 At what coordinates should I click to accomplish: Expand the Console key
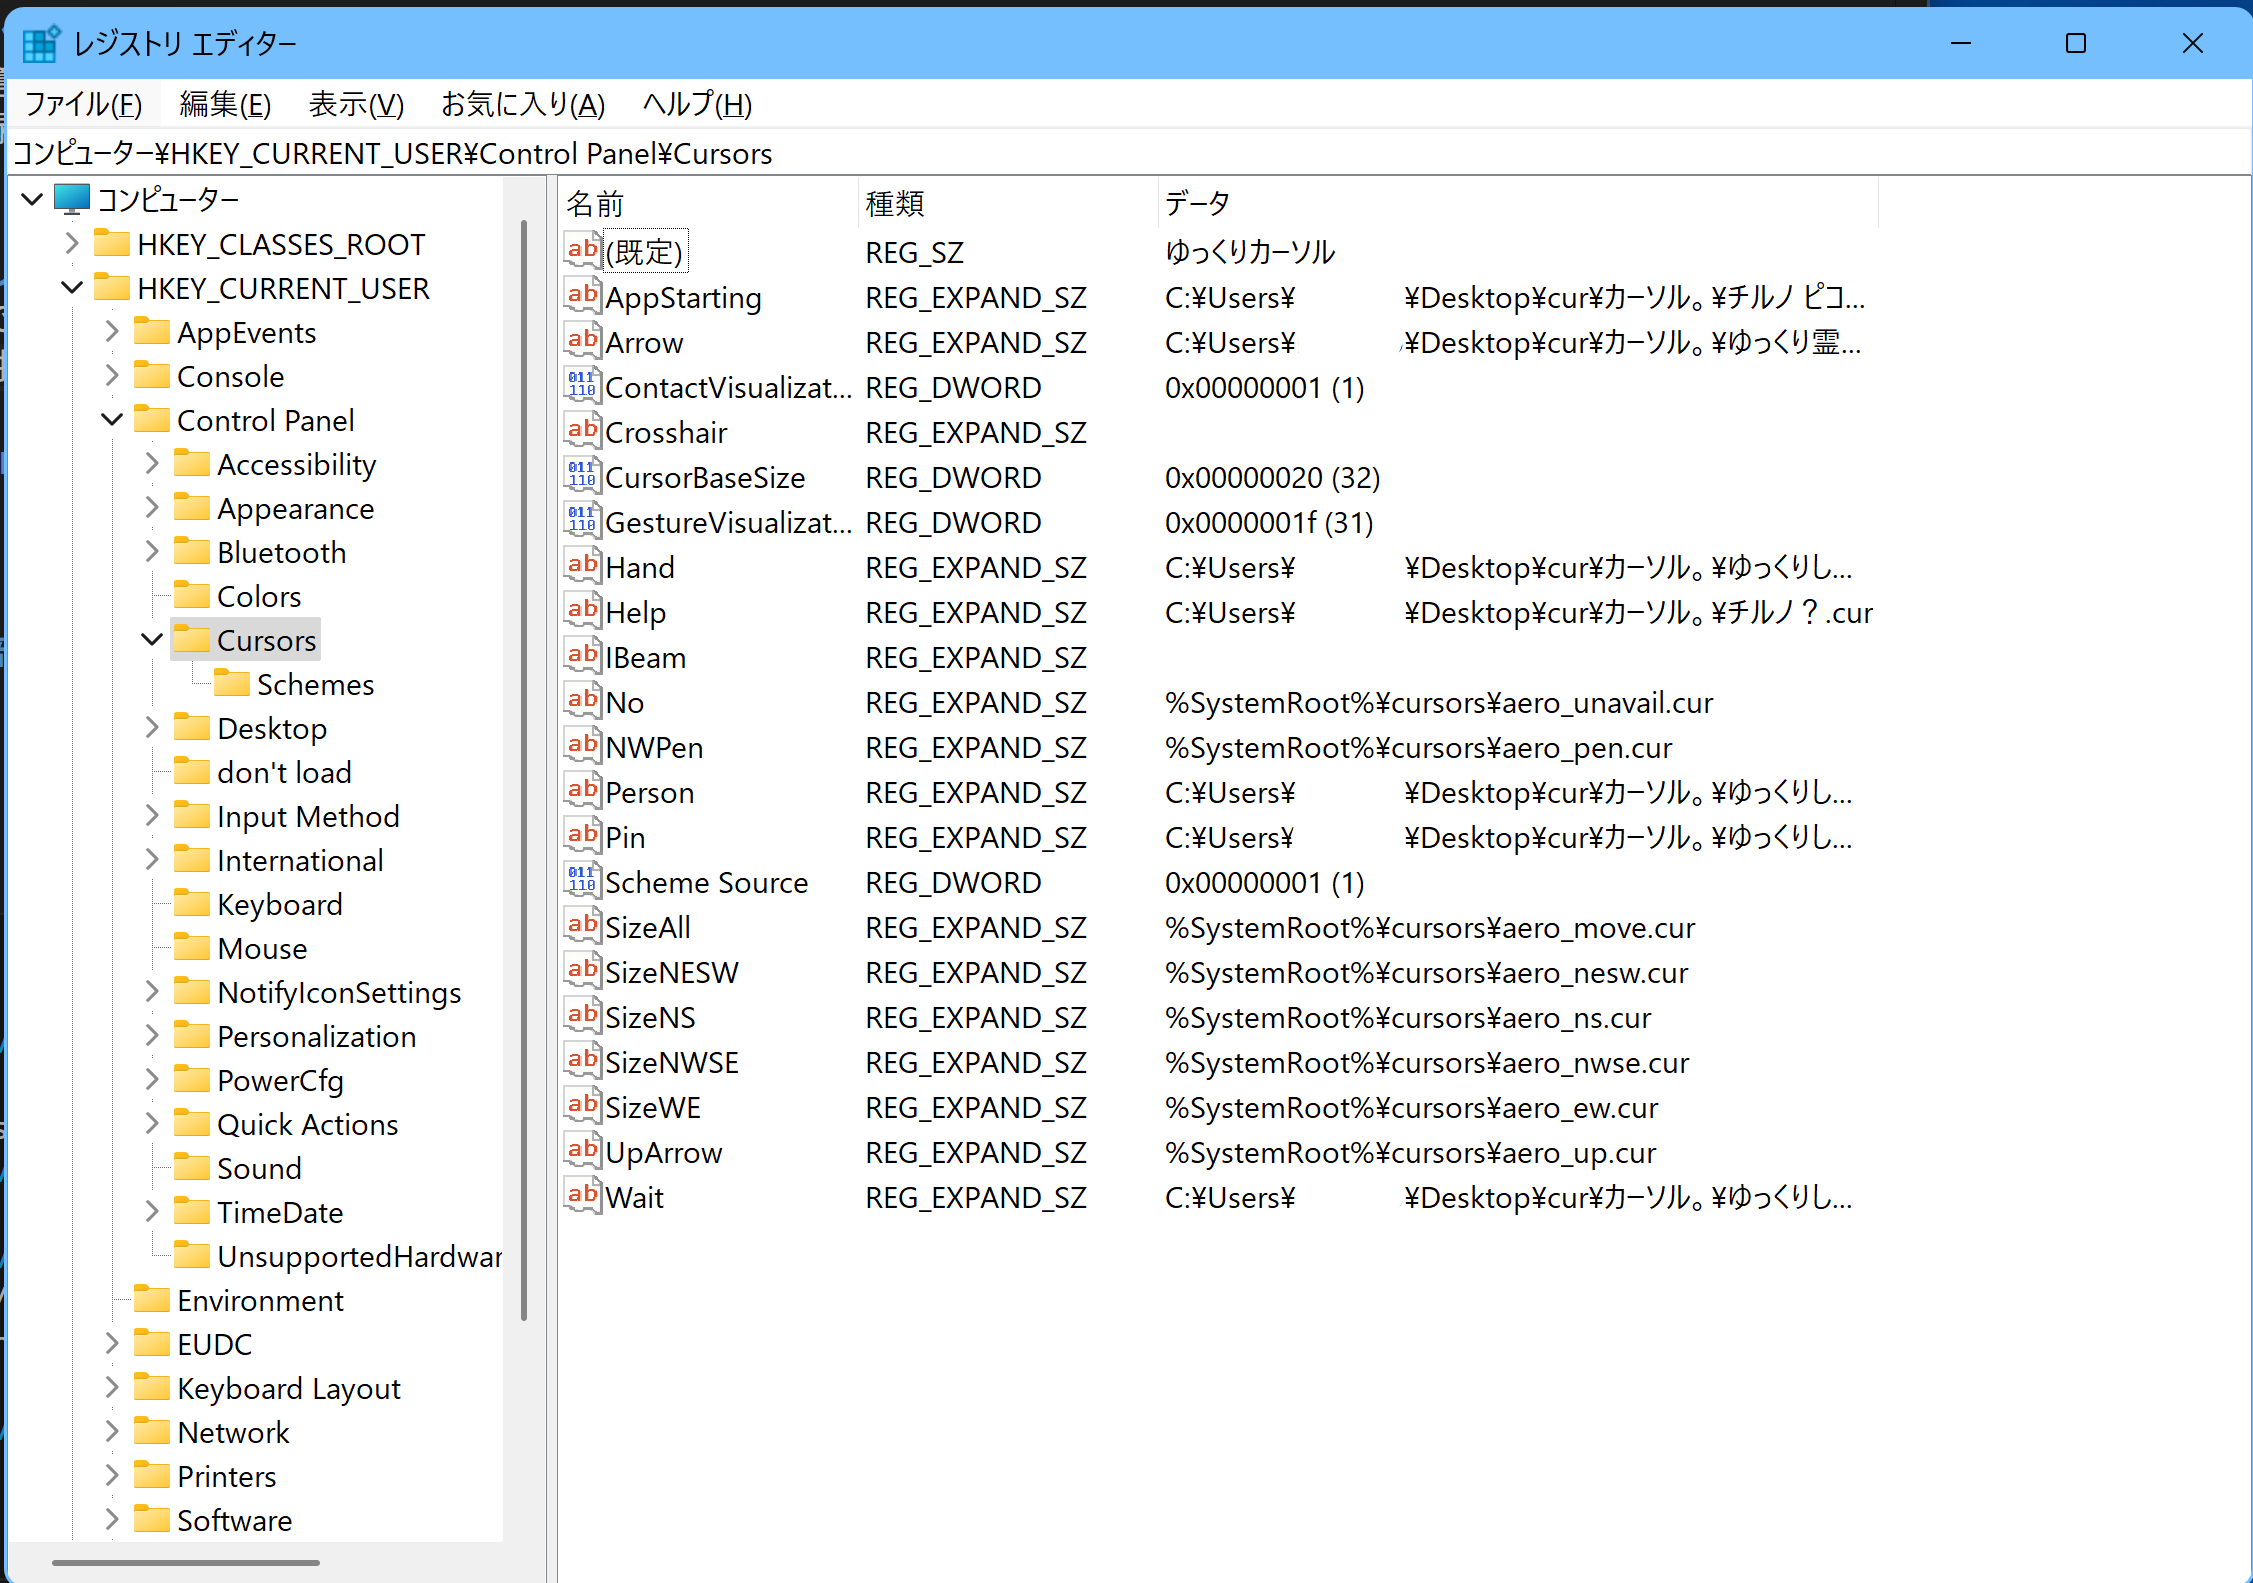112,375
